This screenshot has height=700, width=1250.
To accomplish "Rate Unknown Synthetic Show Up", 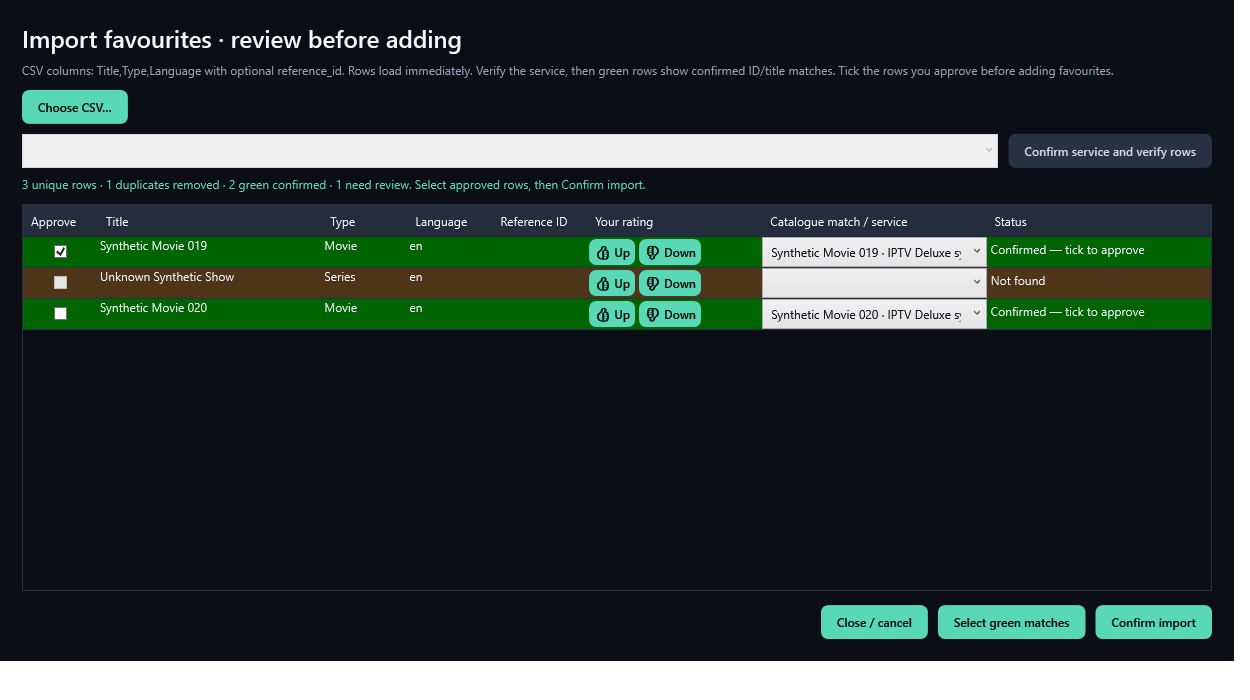I will 612,284.
